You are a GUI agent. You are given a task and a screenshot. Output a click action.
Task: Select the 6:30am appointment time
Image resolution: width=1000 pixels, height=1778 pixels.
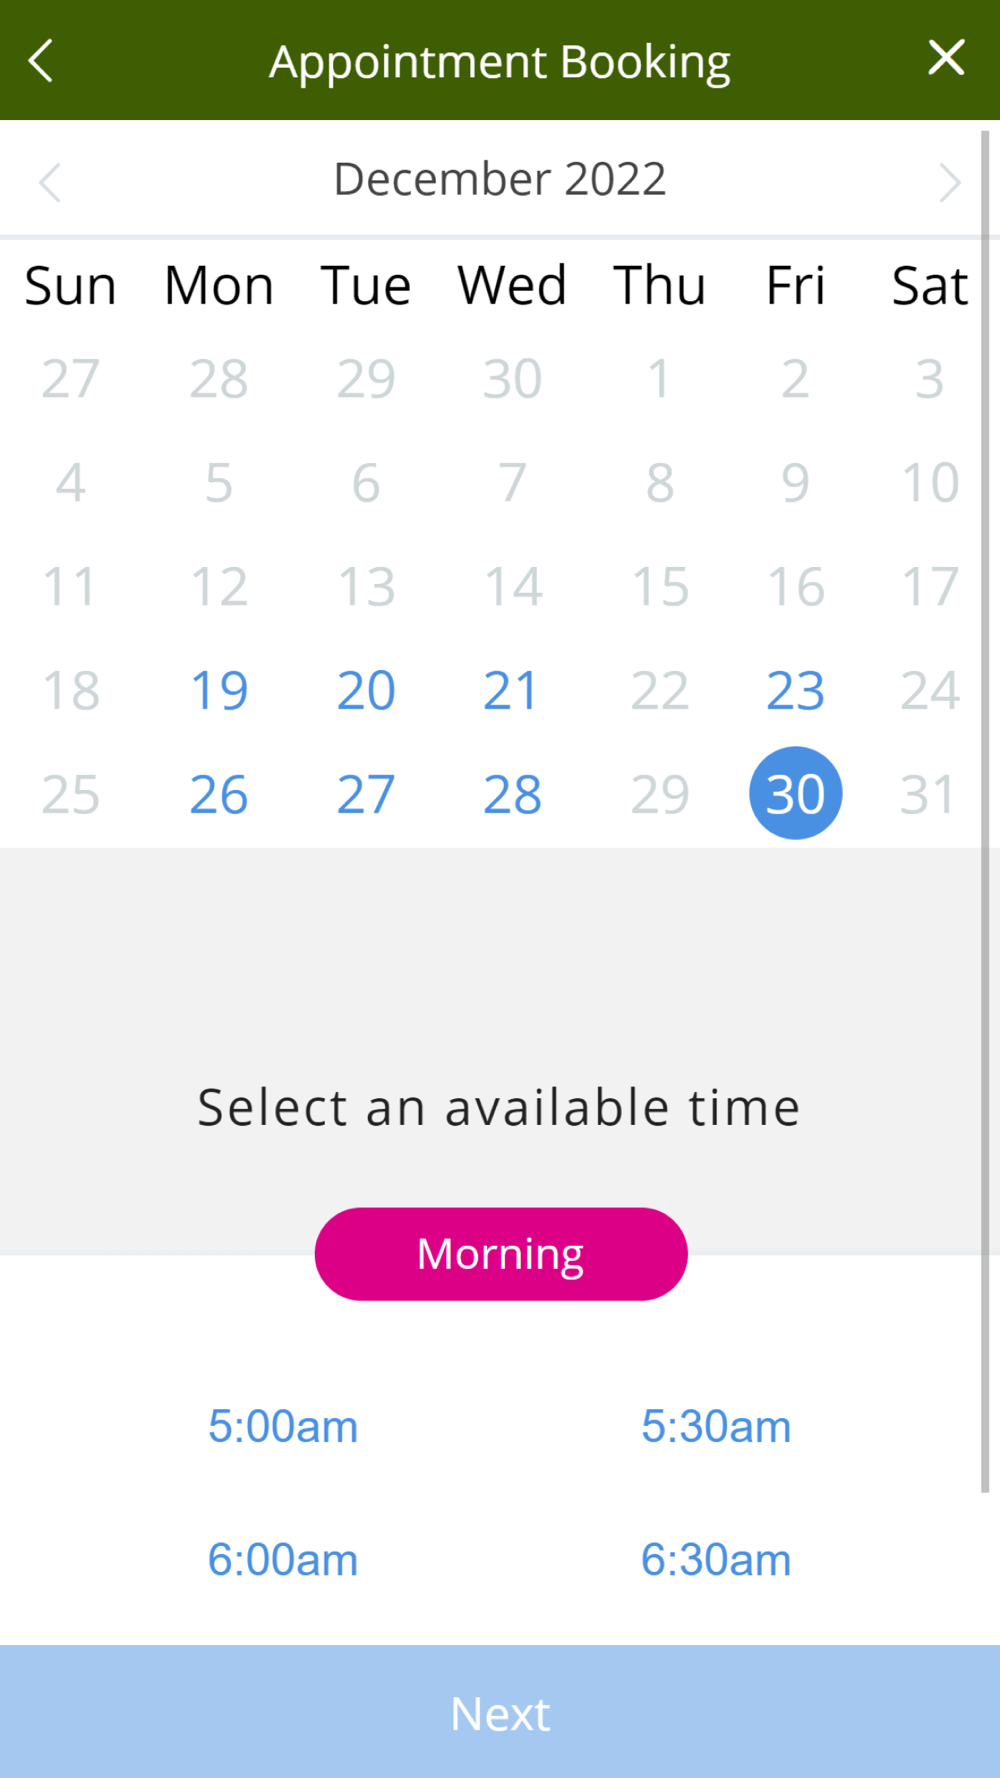point(716,1560)
